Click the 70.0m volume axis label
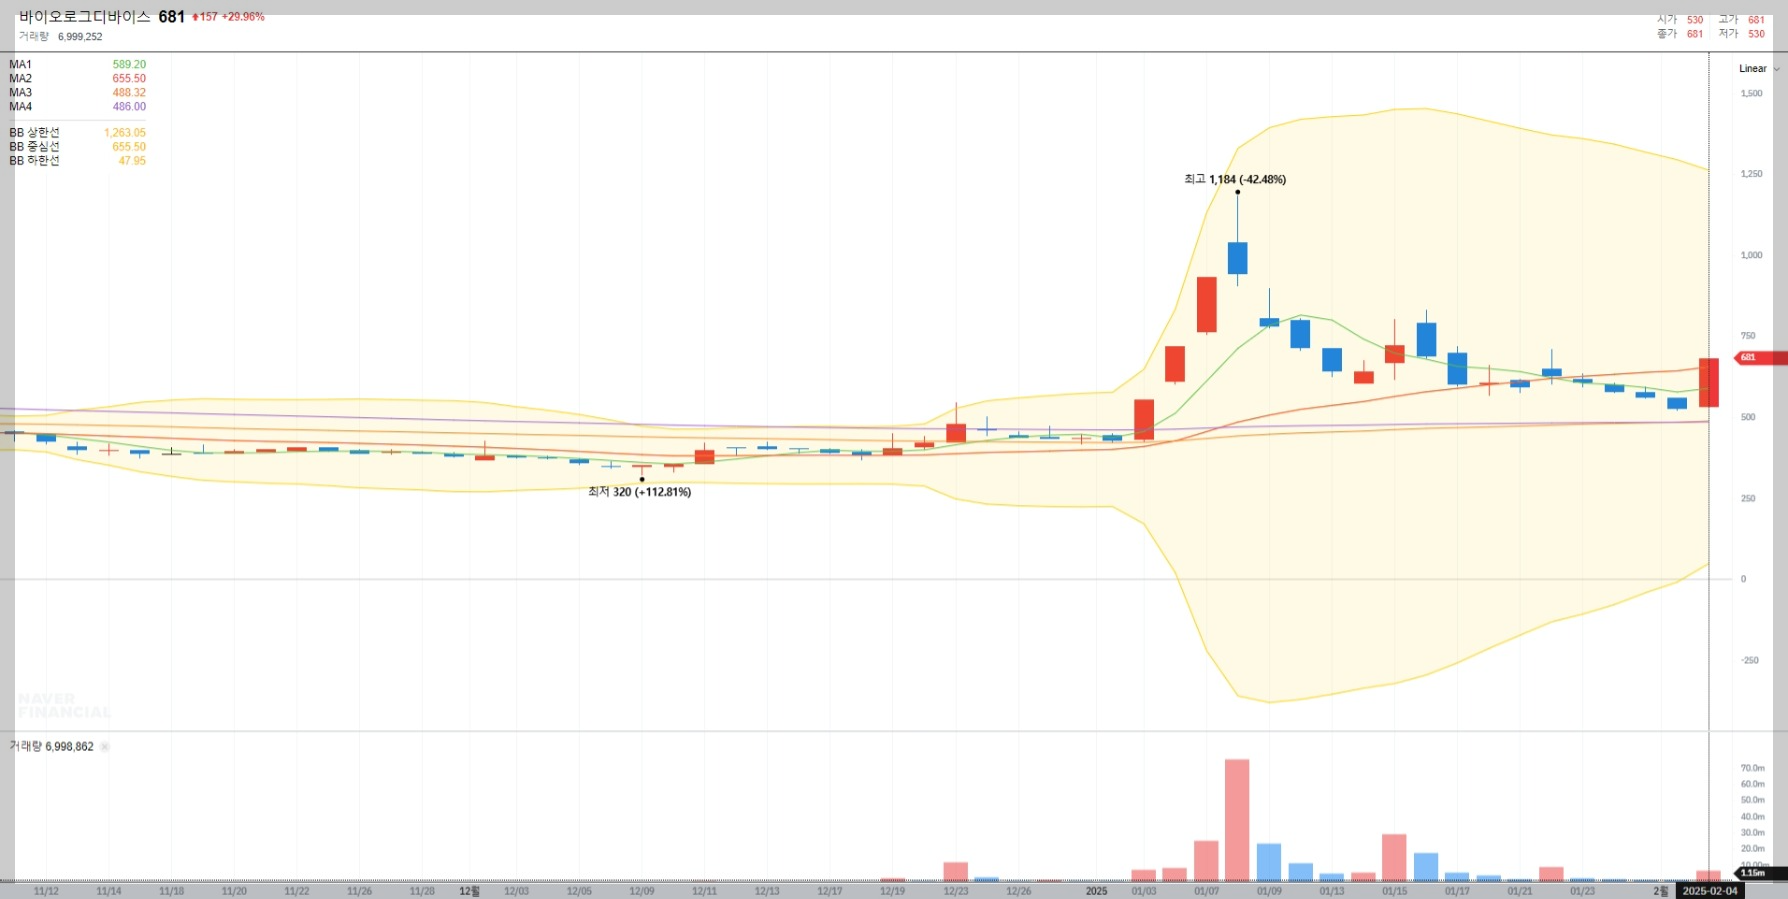1788x899 pixels. [1752, 769]
